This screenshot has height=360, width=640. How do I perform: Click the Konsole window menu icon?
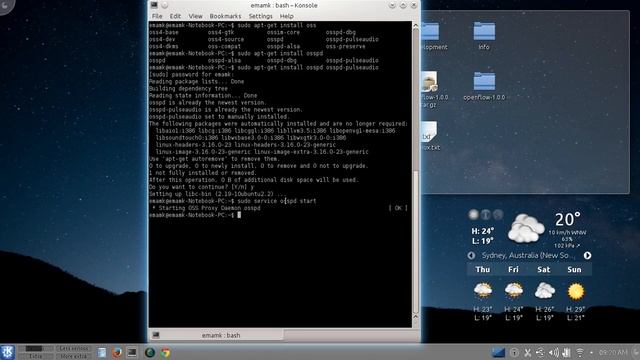[154, 5]
